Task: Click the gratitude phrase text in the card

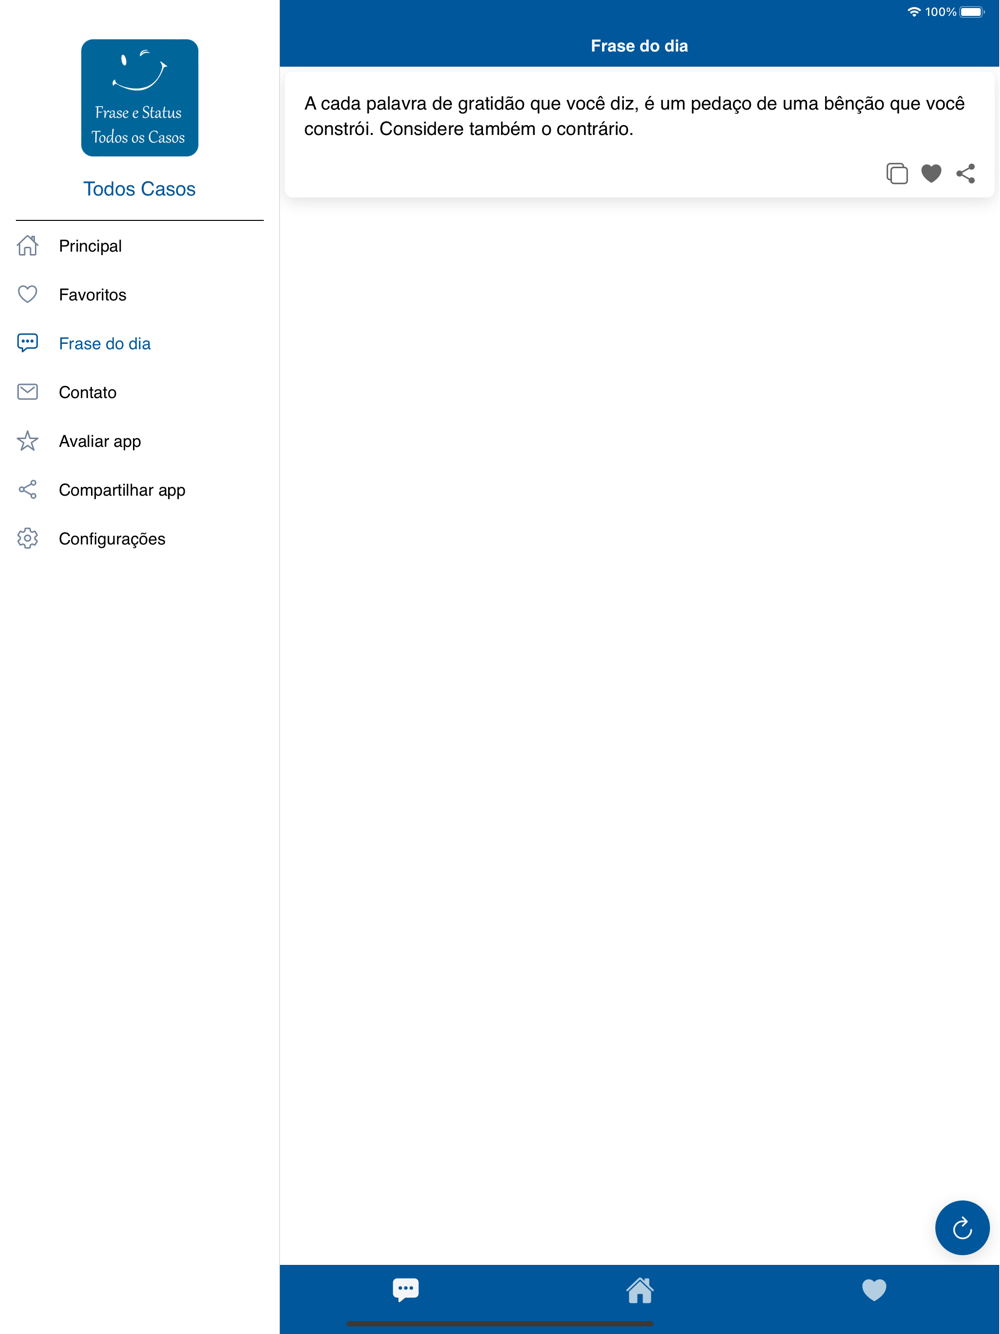Action: (635, 116)
